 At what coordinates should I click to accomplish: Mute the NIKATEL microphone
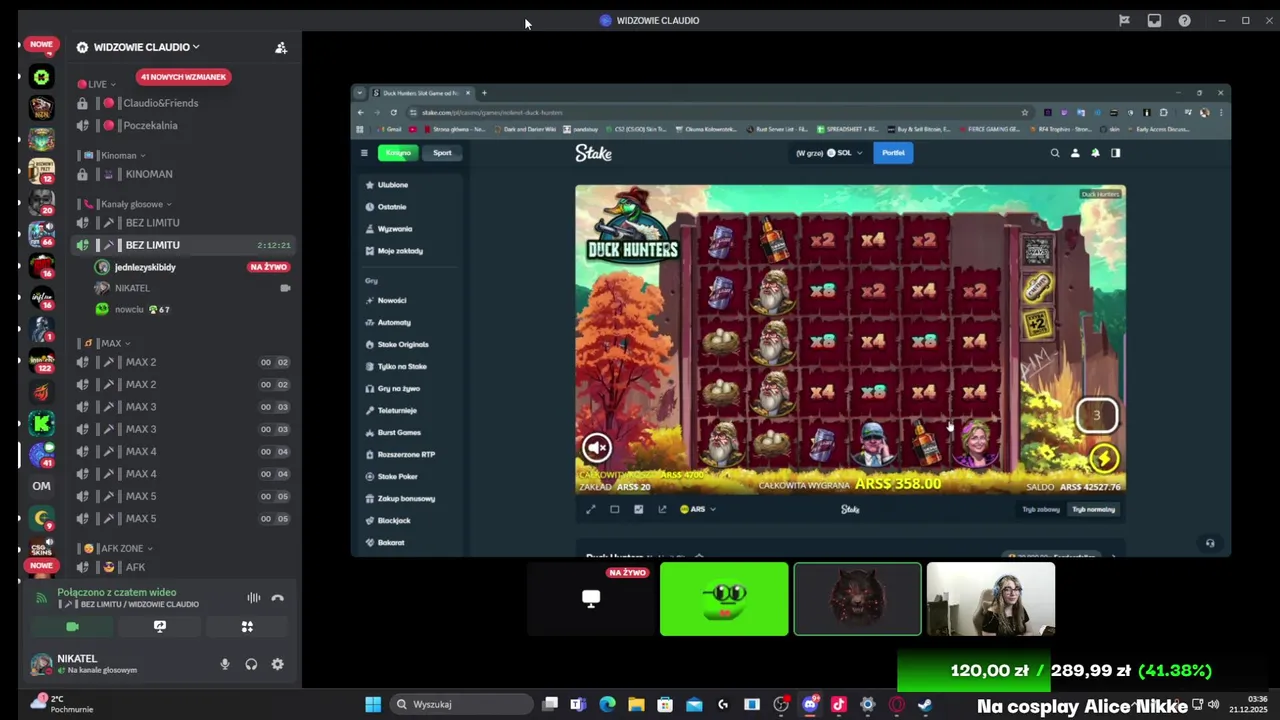pos(225,664)
